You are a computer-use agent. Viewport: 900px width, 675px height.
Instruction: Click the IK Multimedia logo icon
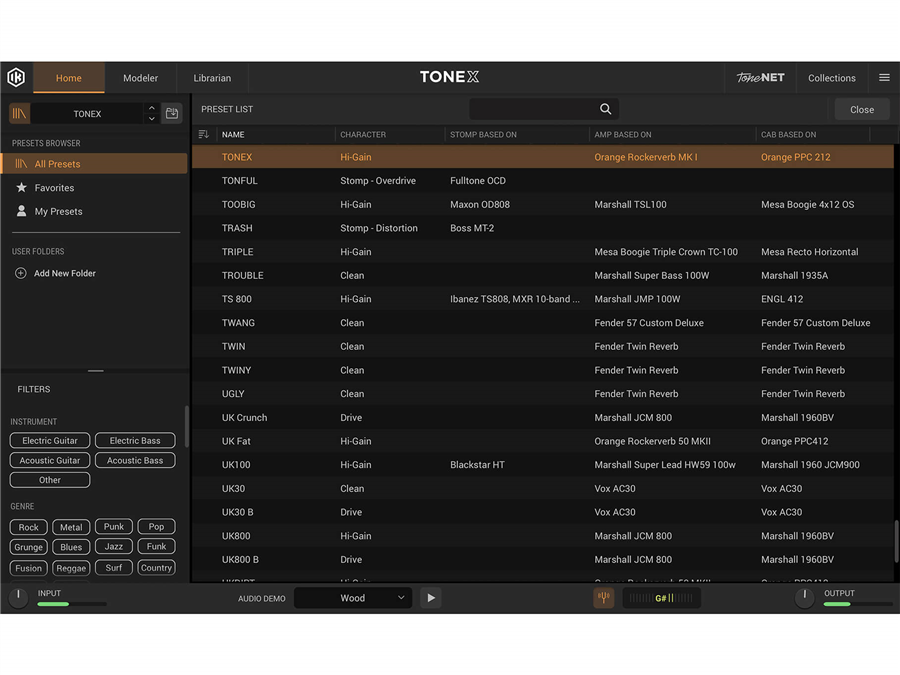[16, 78]
